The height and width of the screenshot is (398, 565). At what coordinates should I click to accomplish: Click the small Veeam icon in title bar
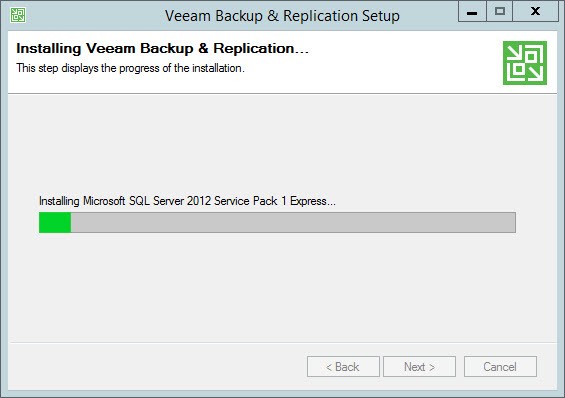pos(18,15)
